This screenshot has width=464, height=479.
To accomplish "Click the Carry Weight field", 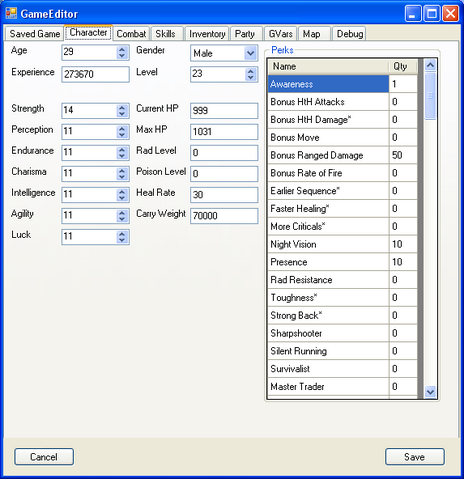I will coord(224,216).
